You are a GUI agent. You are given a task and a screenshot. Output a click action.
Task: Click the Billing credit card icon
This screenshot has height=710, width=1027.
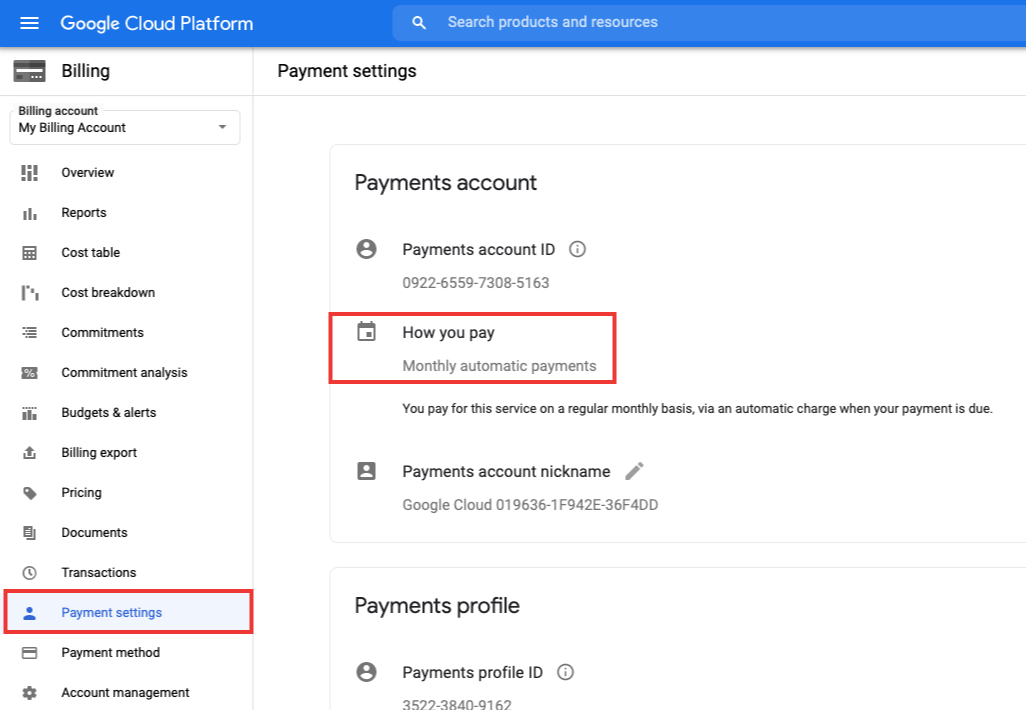point(29,71)
